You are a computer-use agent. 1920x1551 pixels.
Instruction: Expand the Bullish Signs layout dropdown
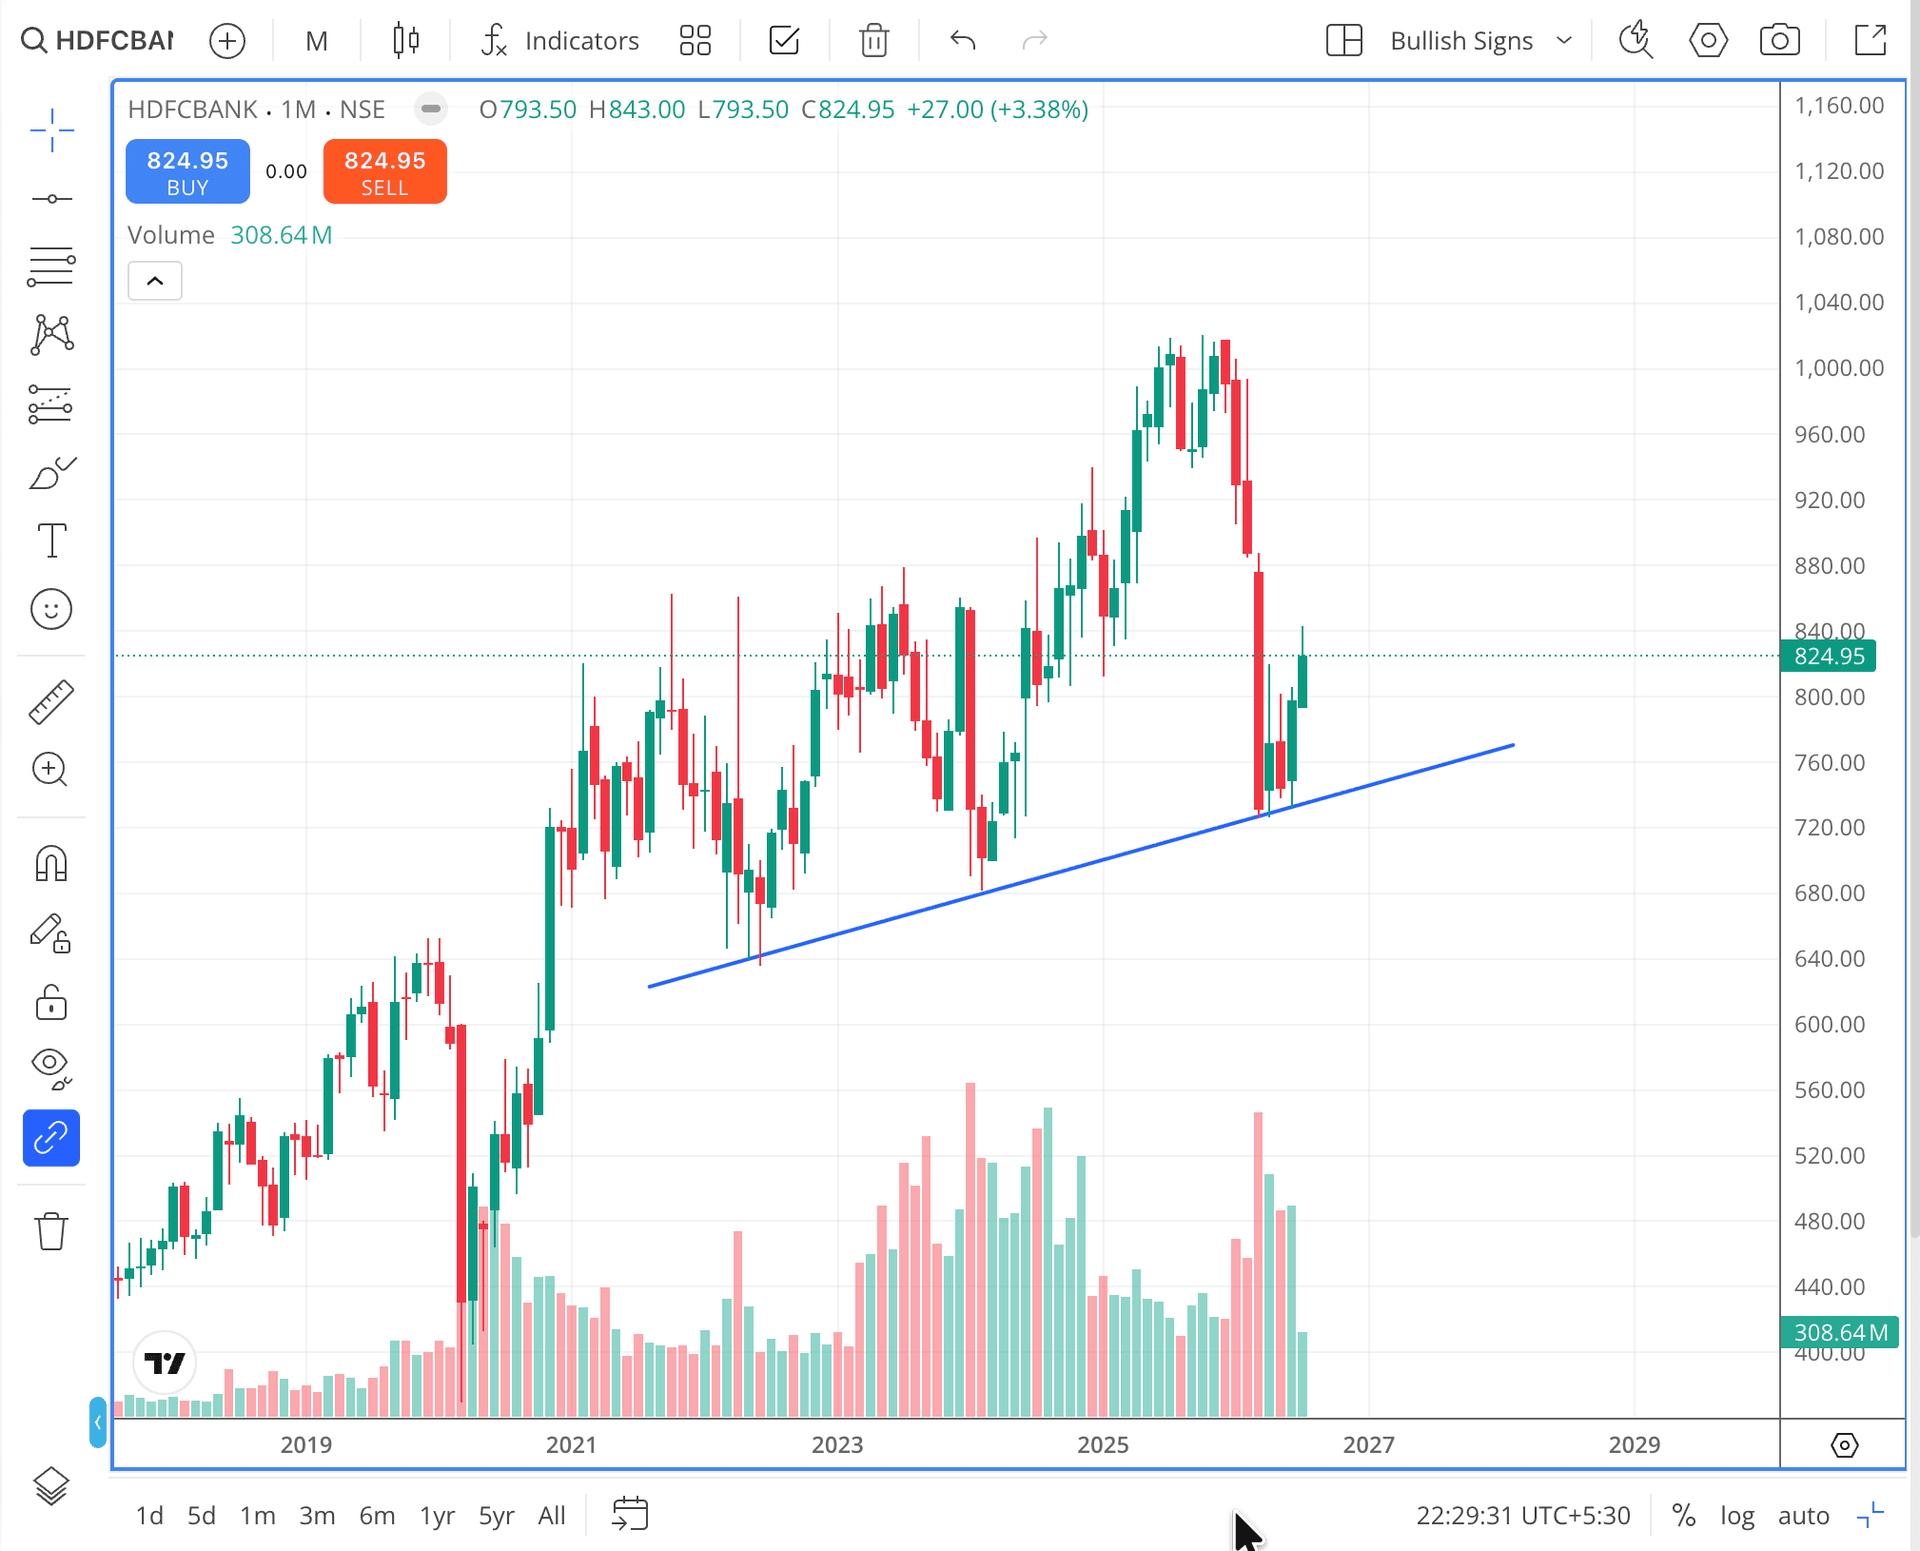[1481, 40]
